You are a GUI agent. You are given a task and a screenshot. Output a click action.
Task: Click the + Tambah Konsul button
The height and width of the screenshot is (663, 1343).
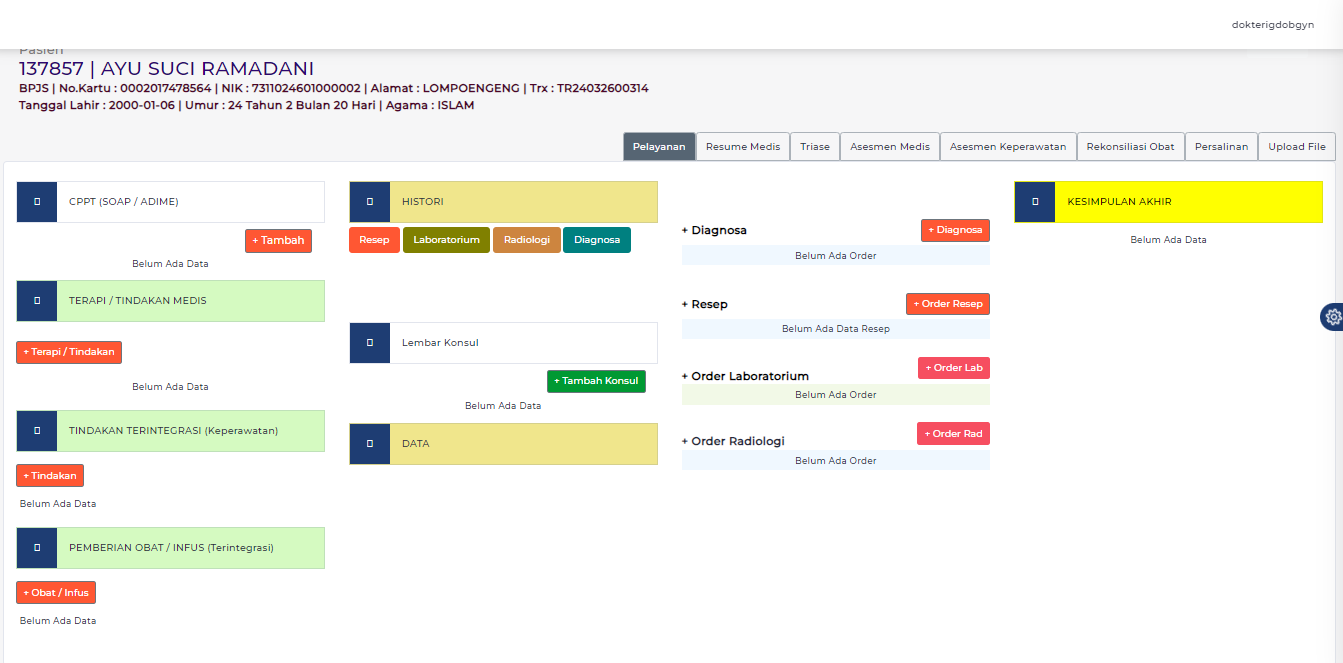tap(596, 381)
